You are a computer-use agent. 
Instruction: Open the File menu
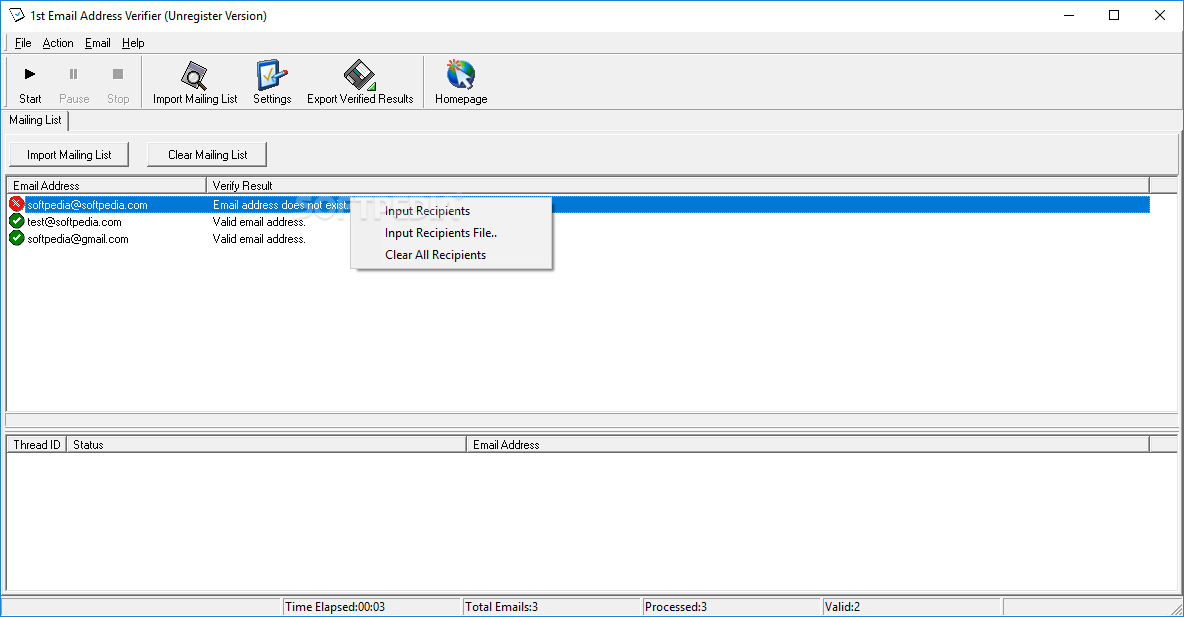pyautogui.click(x=23, y=43)
